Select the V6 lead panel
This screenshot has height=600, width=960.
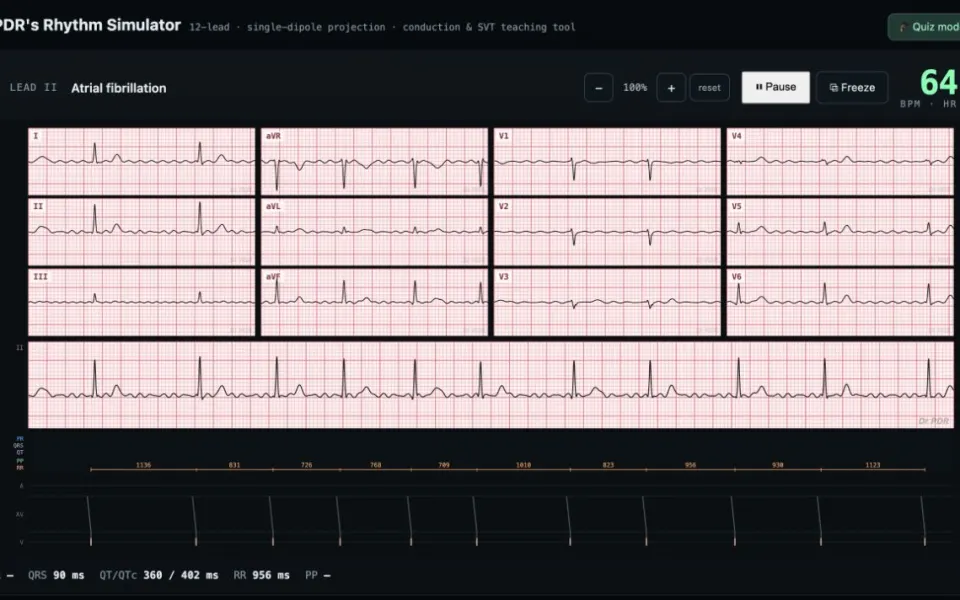point(840,302)
